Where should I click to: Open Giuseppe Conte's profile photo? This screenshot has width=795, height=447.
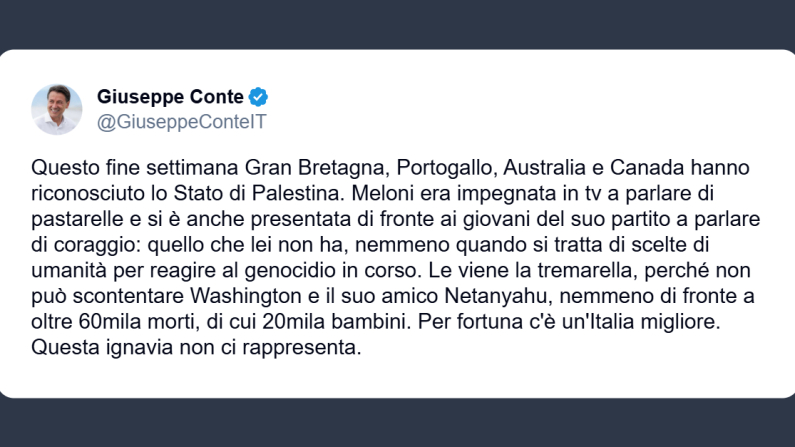click(x=57, y=109)
